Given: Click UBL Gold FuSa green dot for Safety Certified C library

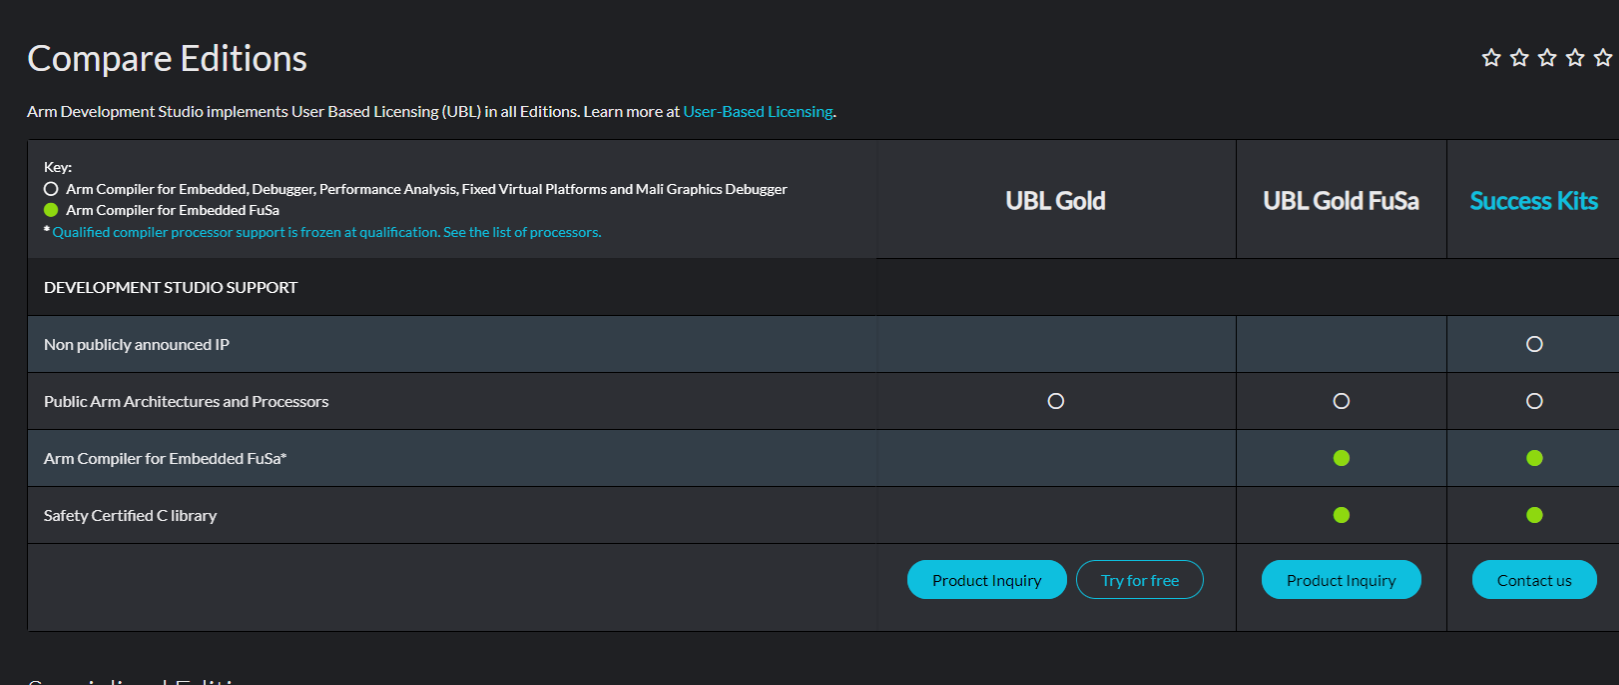Looking at the screenshot, I should 1341,515.
